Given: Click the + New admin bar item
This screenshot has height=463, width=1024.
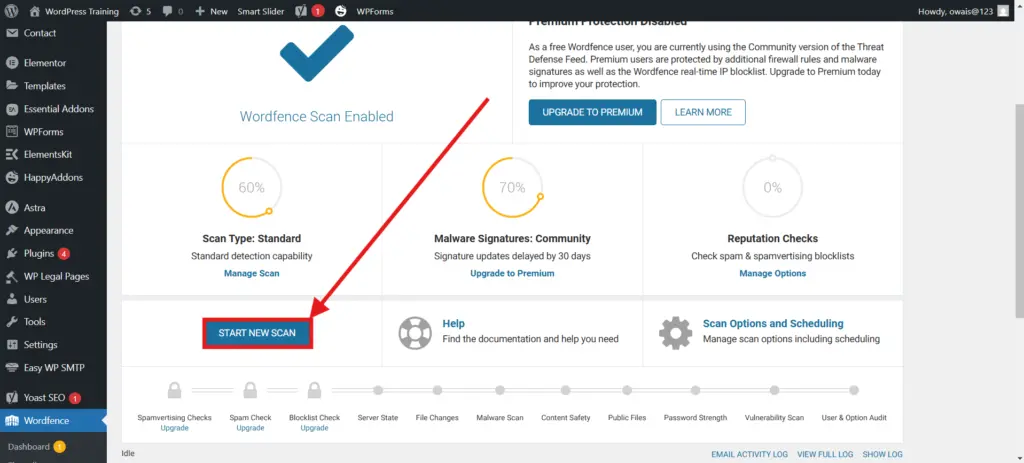Looking at the screenshot, I should coord(211,11).
